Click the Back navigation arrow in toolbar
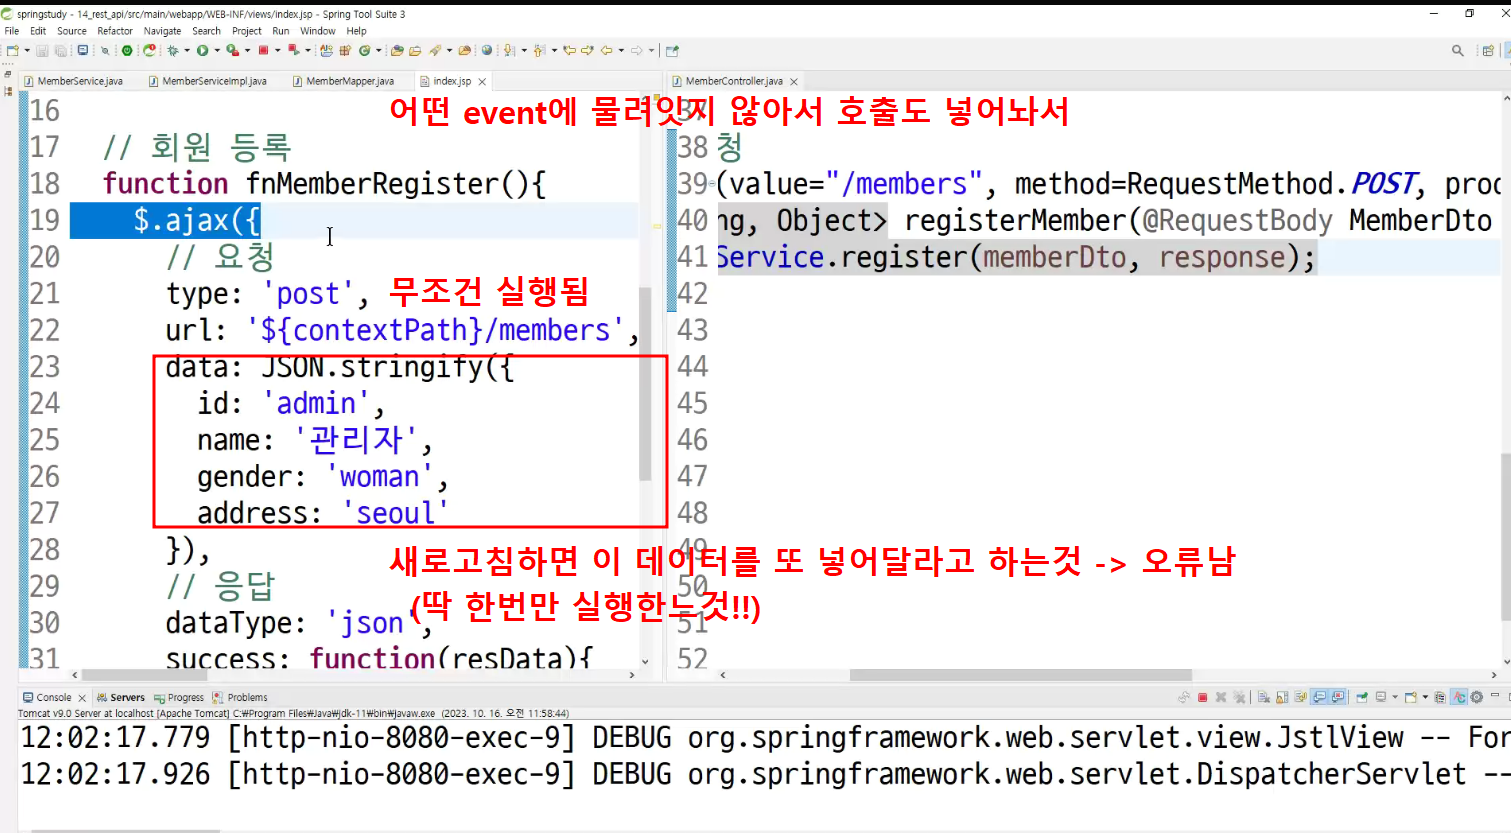 [606, 50]
